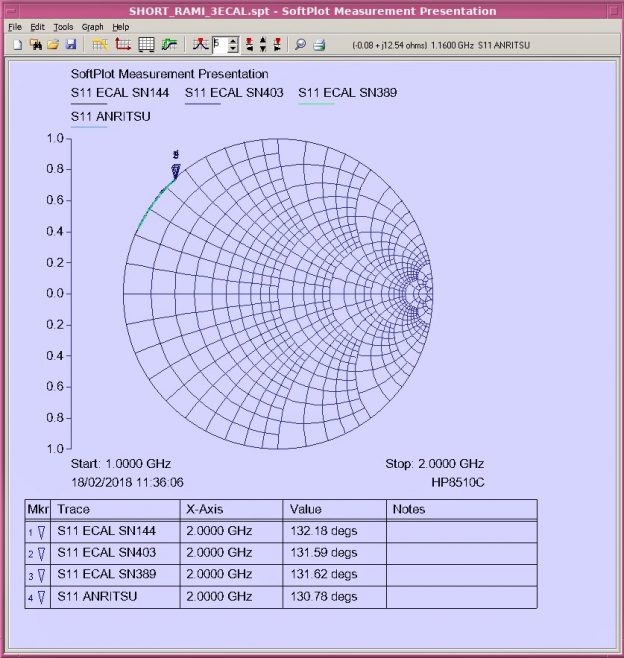
Task: Click the binoculars find icon
Action: coord(36,44)
